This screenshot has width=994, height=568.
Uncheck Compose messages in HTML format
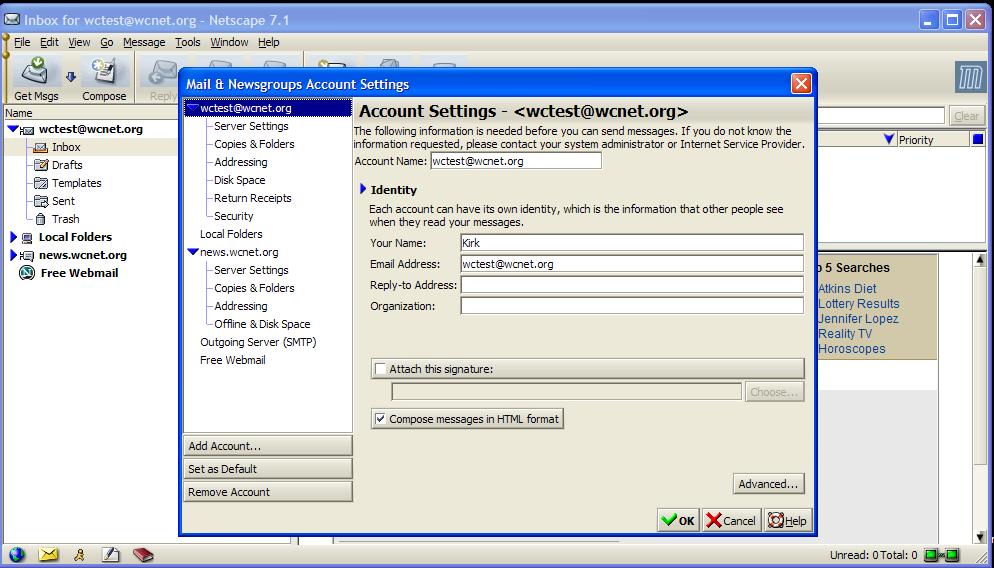coord(380,419)
